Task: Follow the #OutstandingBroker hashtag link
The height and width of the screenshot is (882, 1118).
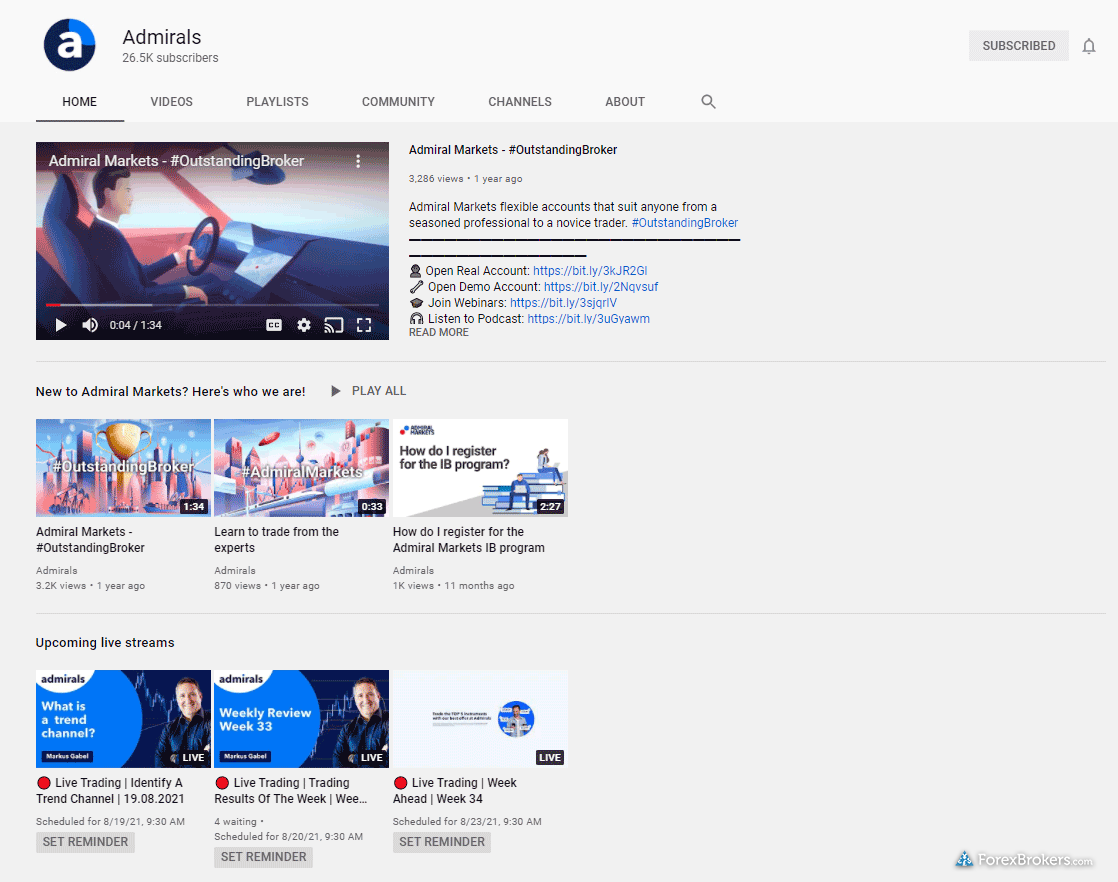Action: pyautogui.click(x=684, y=223)
